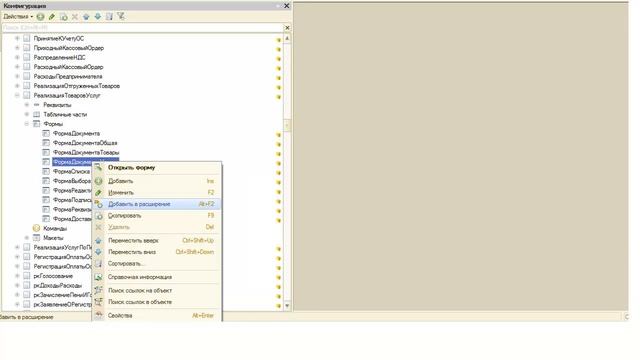Image resolution: width=640 pixels, height=360 pixels.
Task: Select the Команды tree item
Action: (x=55, y=229)
